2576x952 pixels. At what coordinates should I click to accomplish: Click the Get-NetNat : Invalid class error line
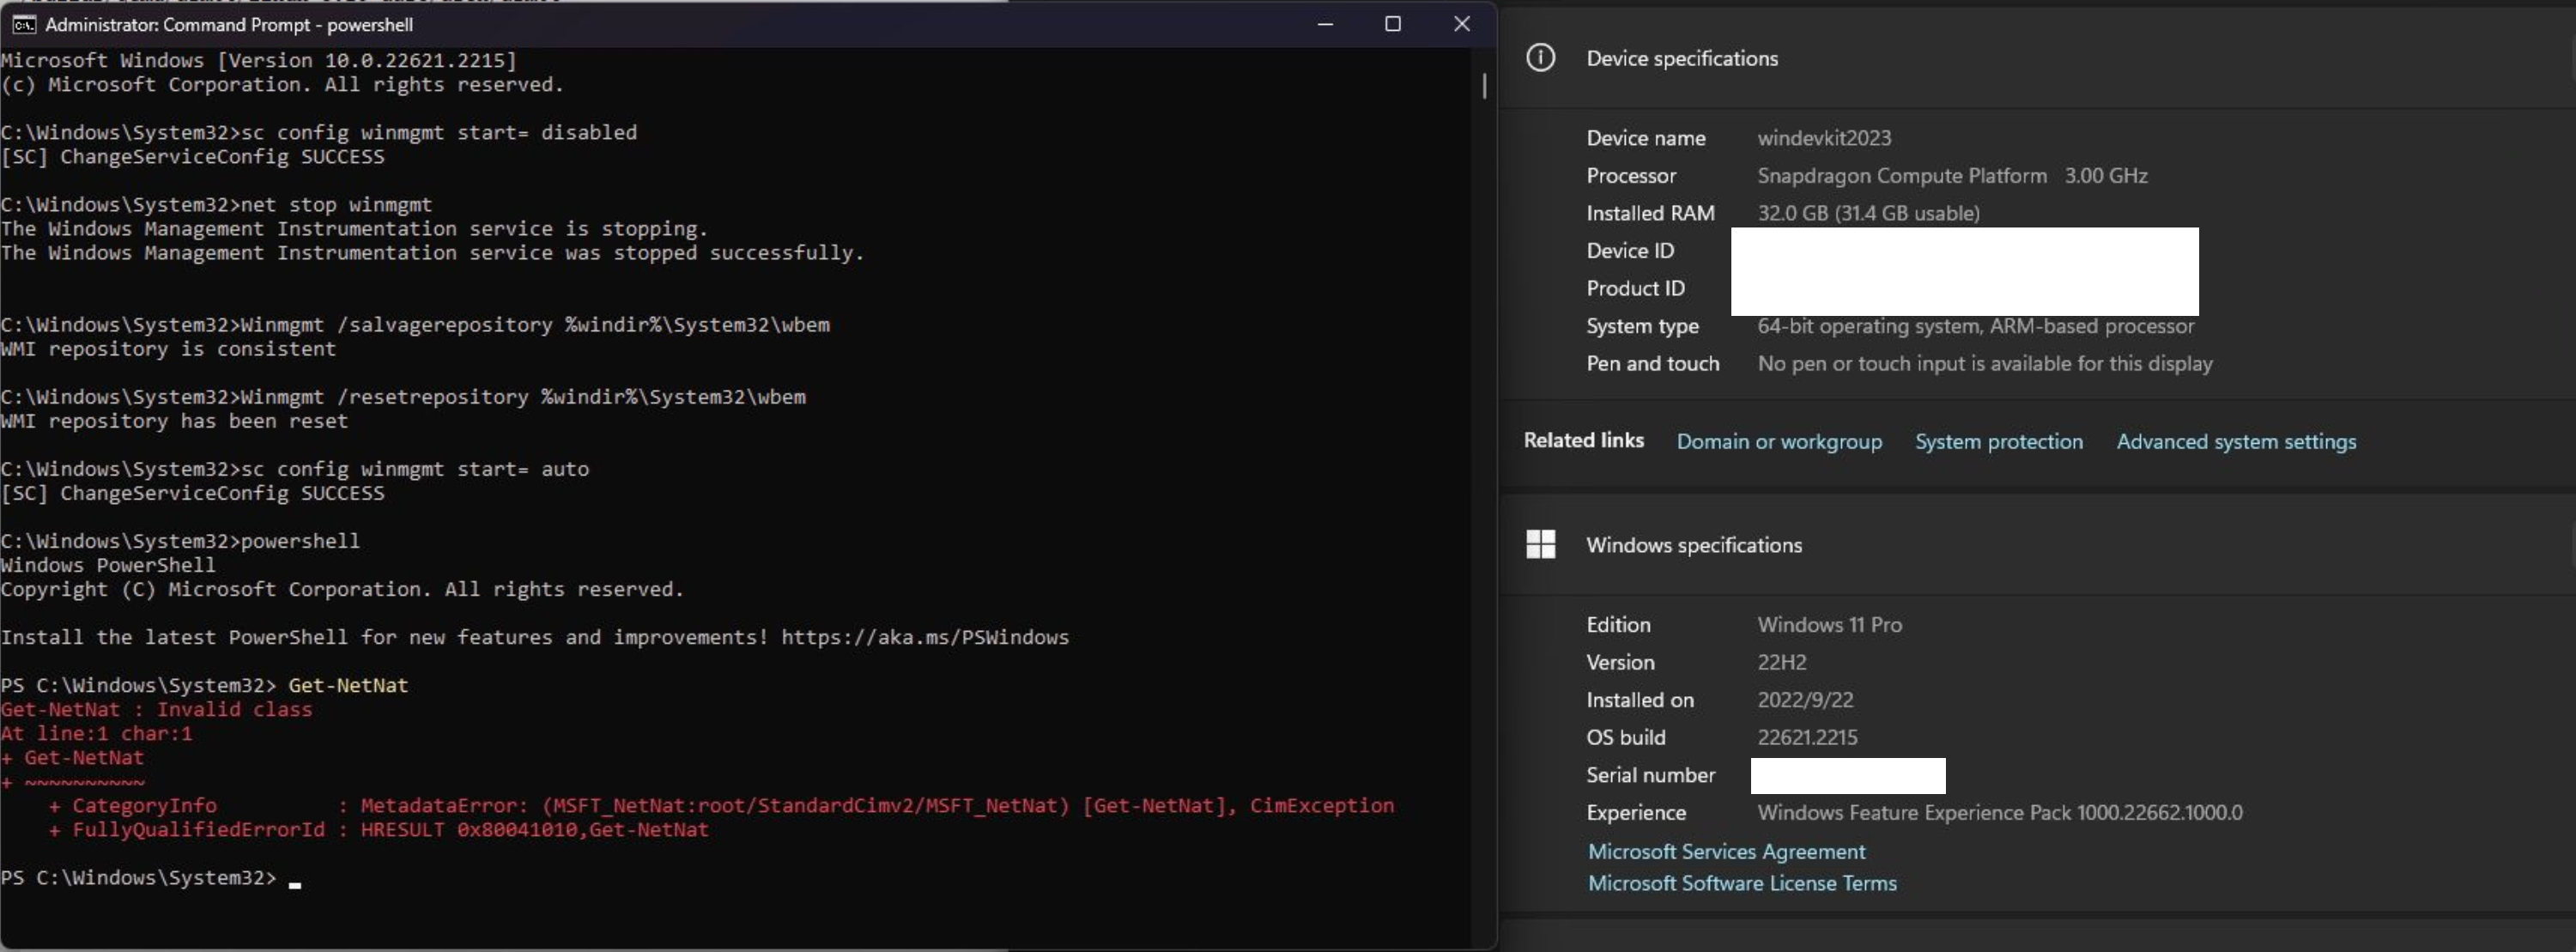point(156,709)
